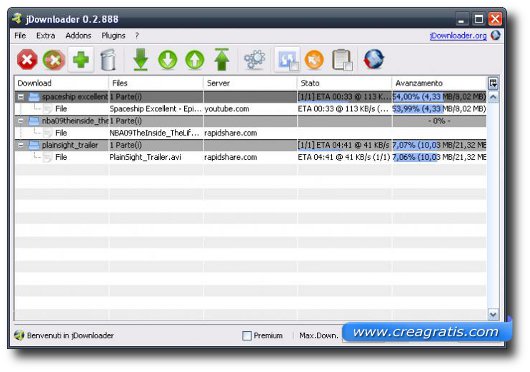Click the orange circular arrow icon
The image size is (530, 372).
point(314,60)
